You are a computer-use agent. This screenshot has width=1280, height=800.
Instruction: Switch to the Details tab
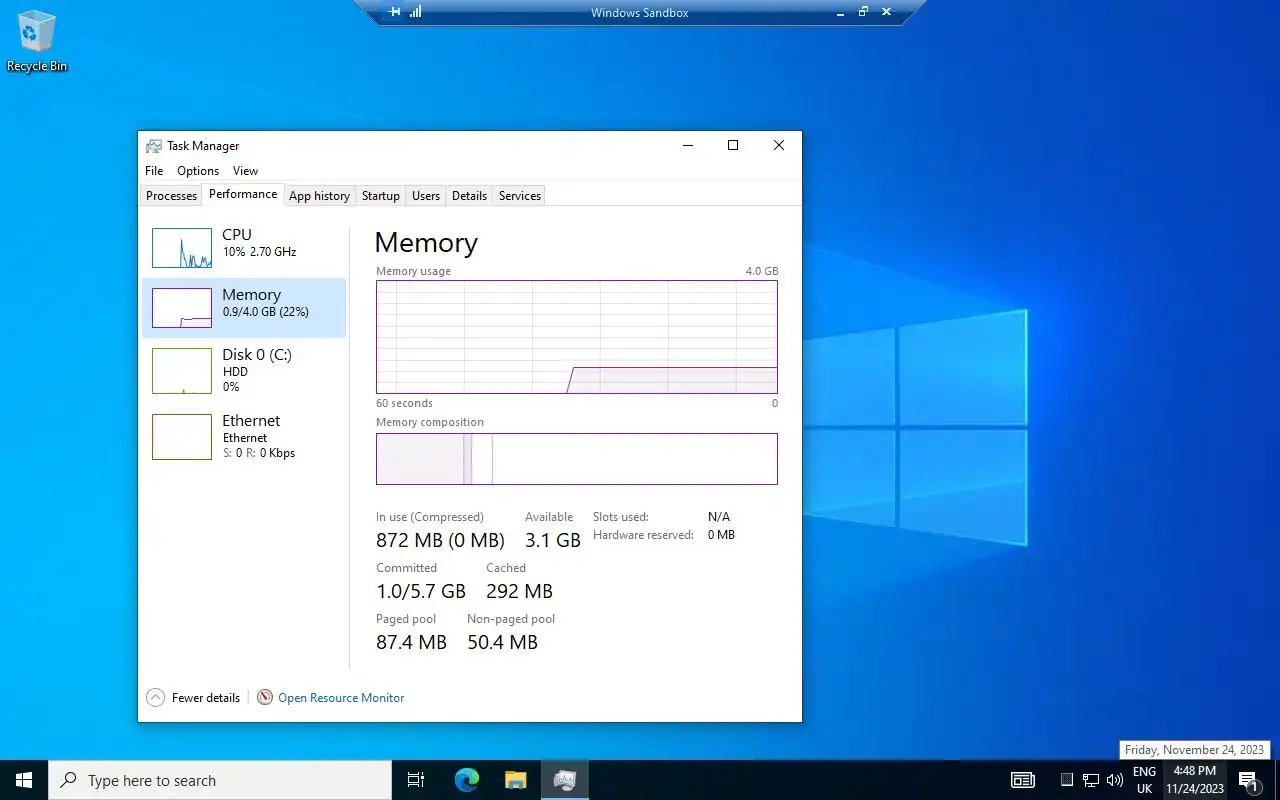pyautogui.click(x=469, y=196)
